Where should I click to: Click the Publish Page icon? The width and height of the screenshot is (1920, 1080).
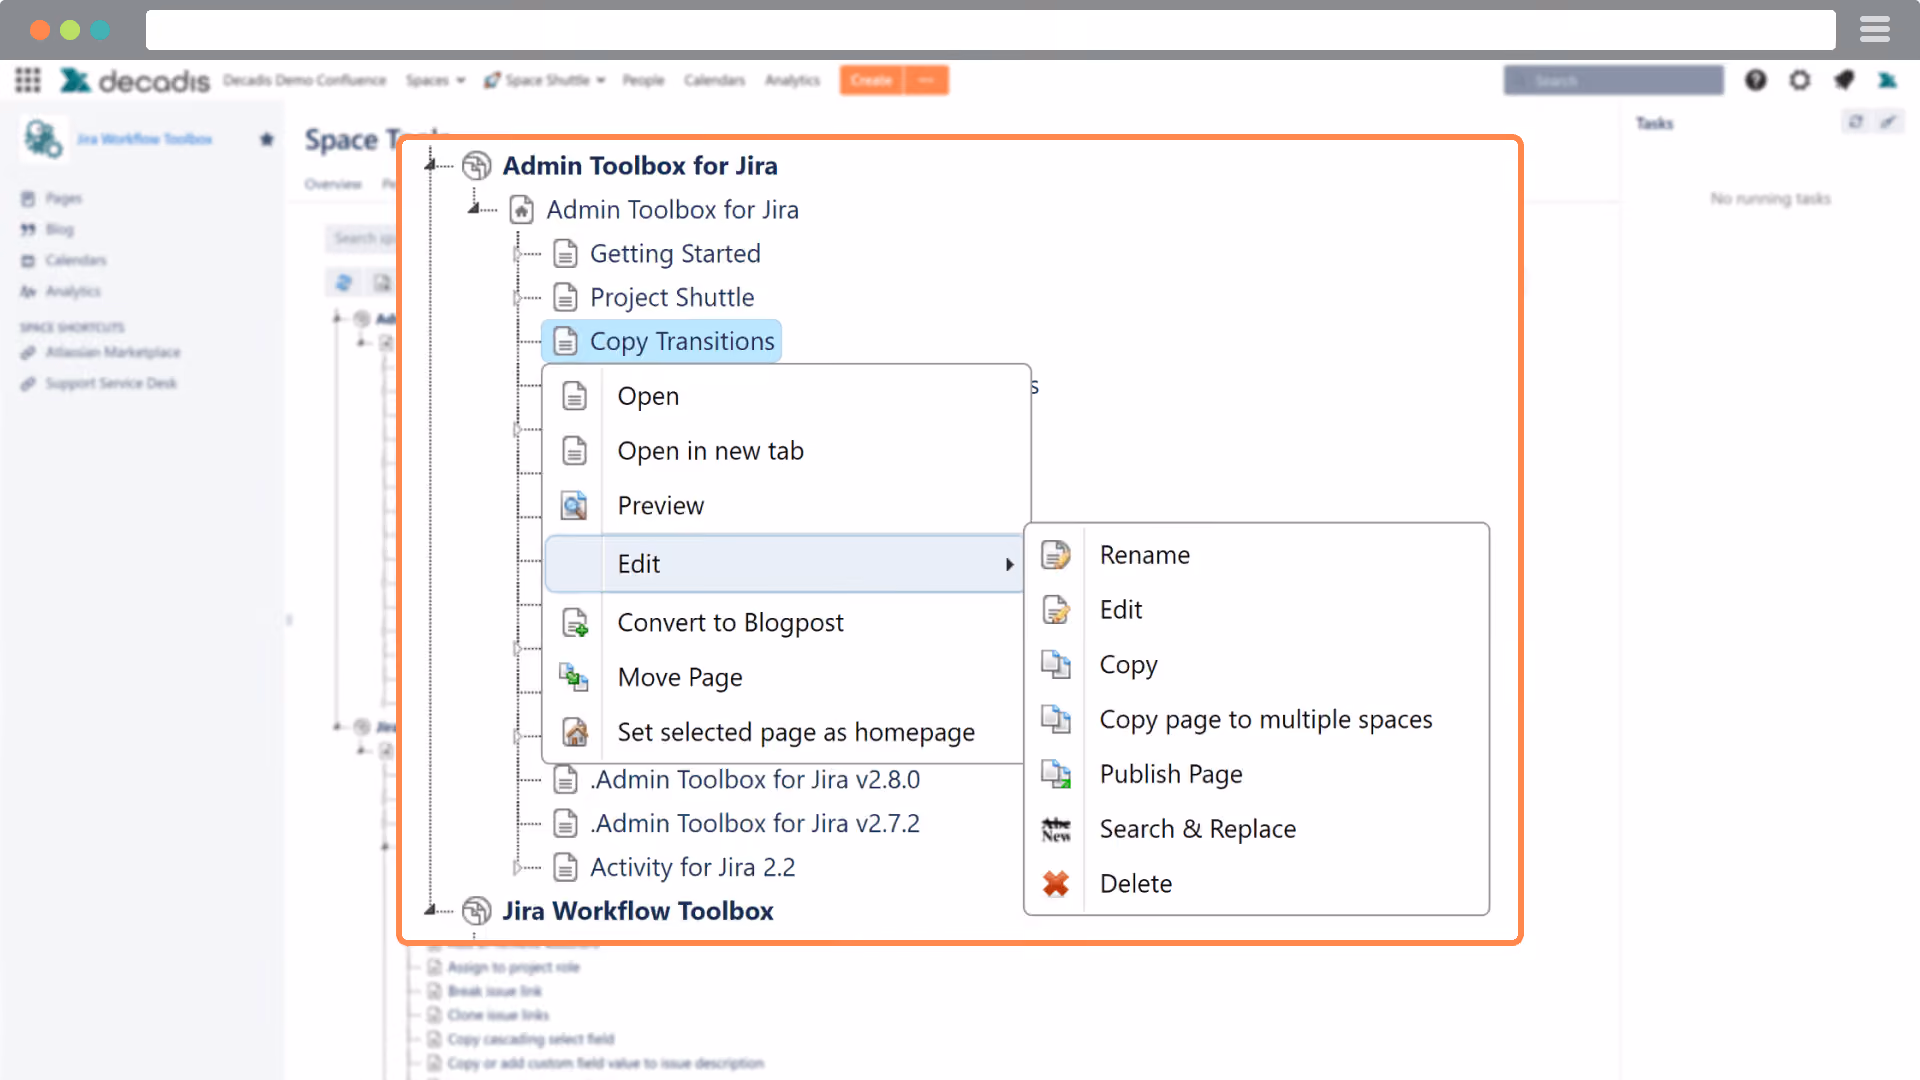tap(1056, 774)
